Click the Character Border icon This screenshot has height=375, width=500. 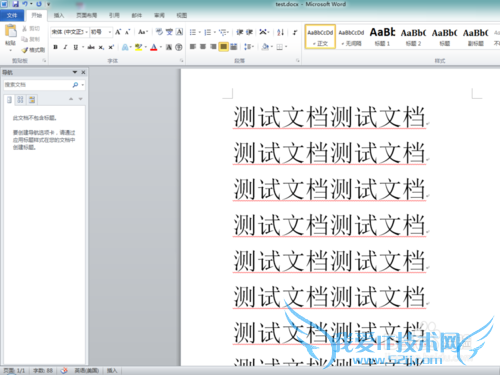coord(179,32)
